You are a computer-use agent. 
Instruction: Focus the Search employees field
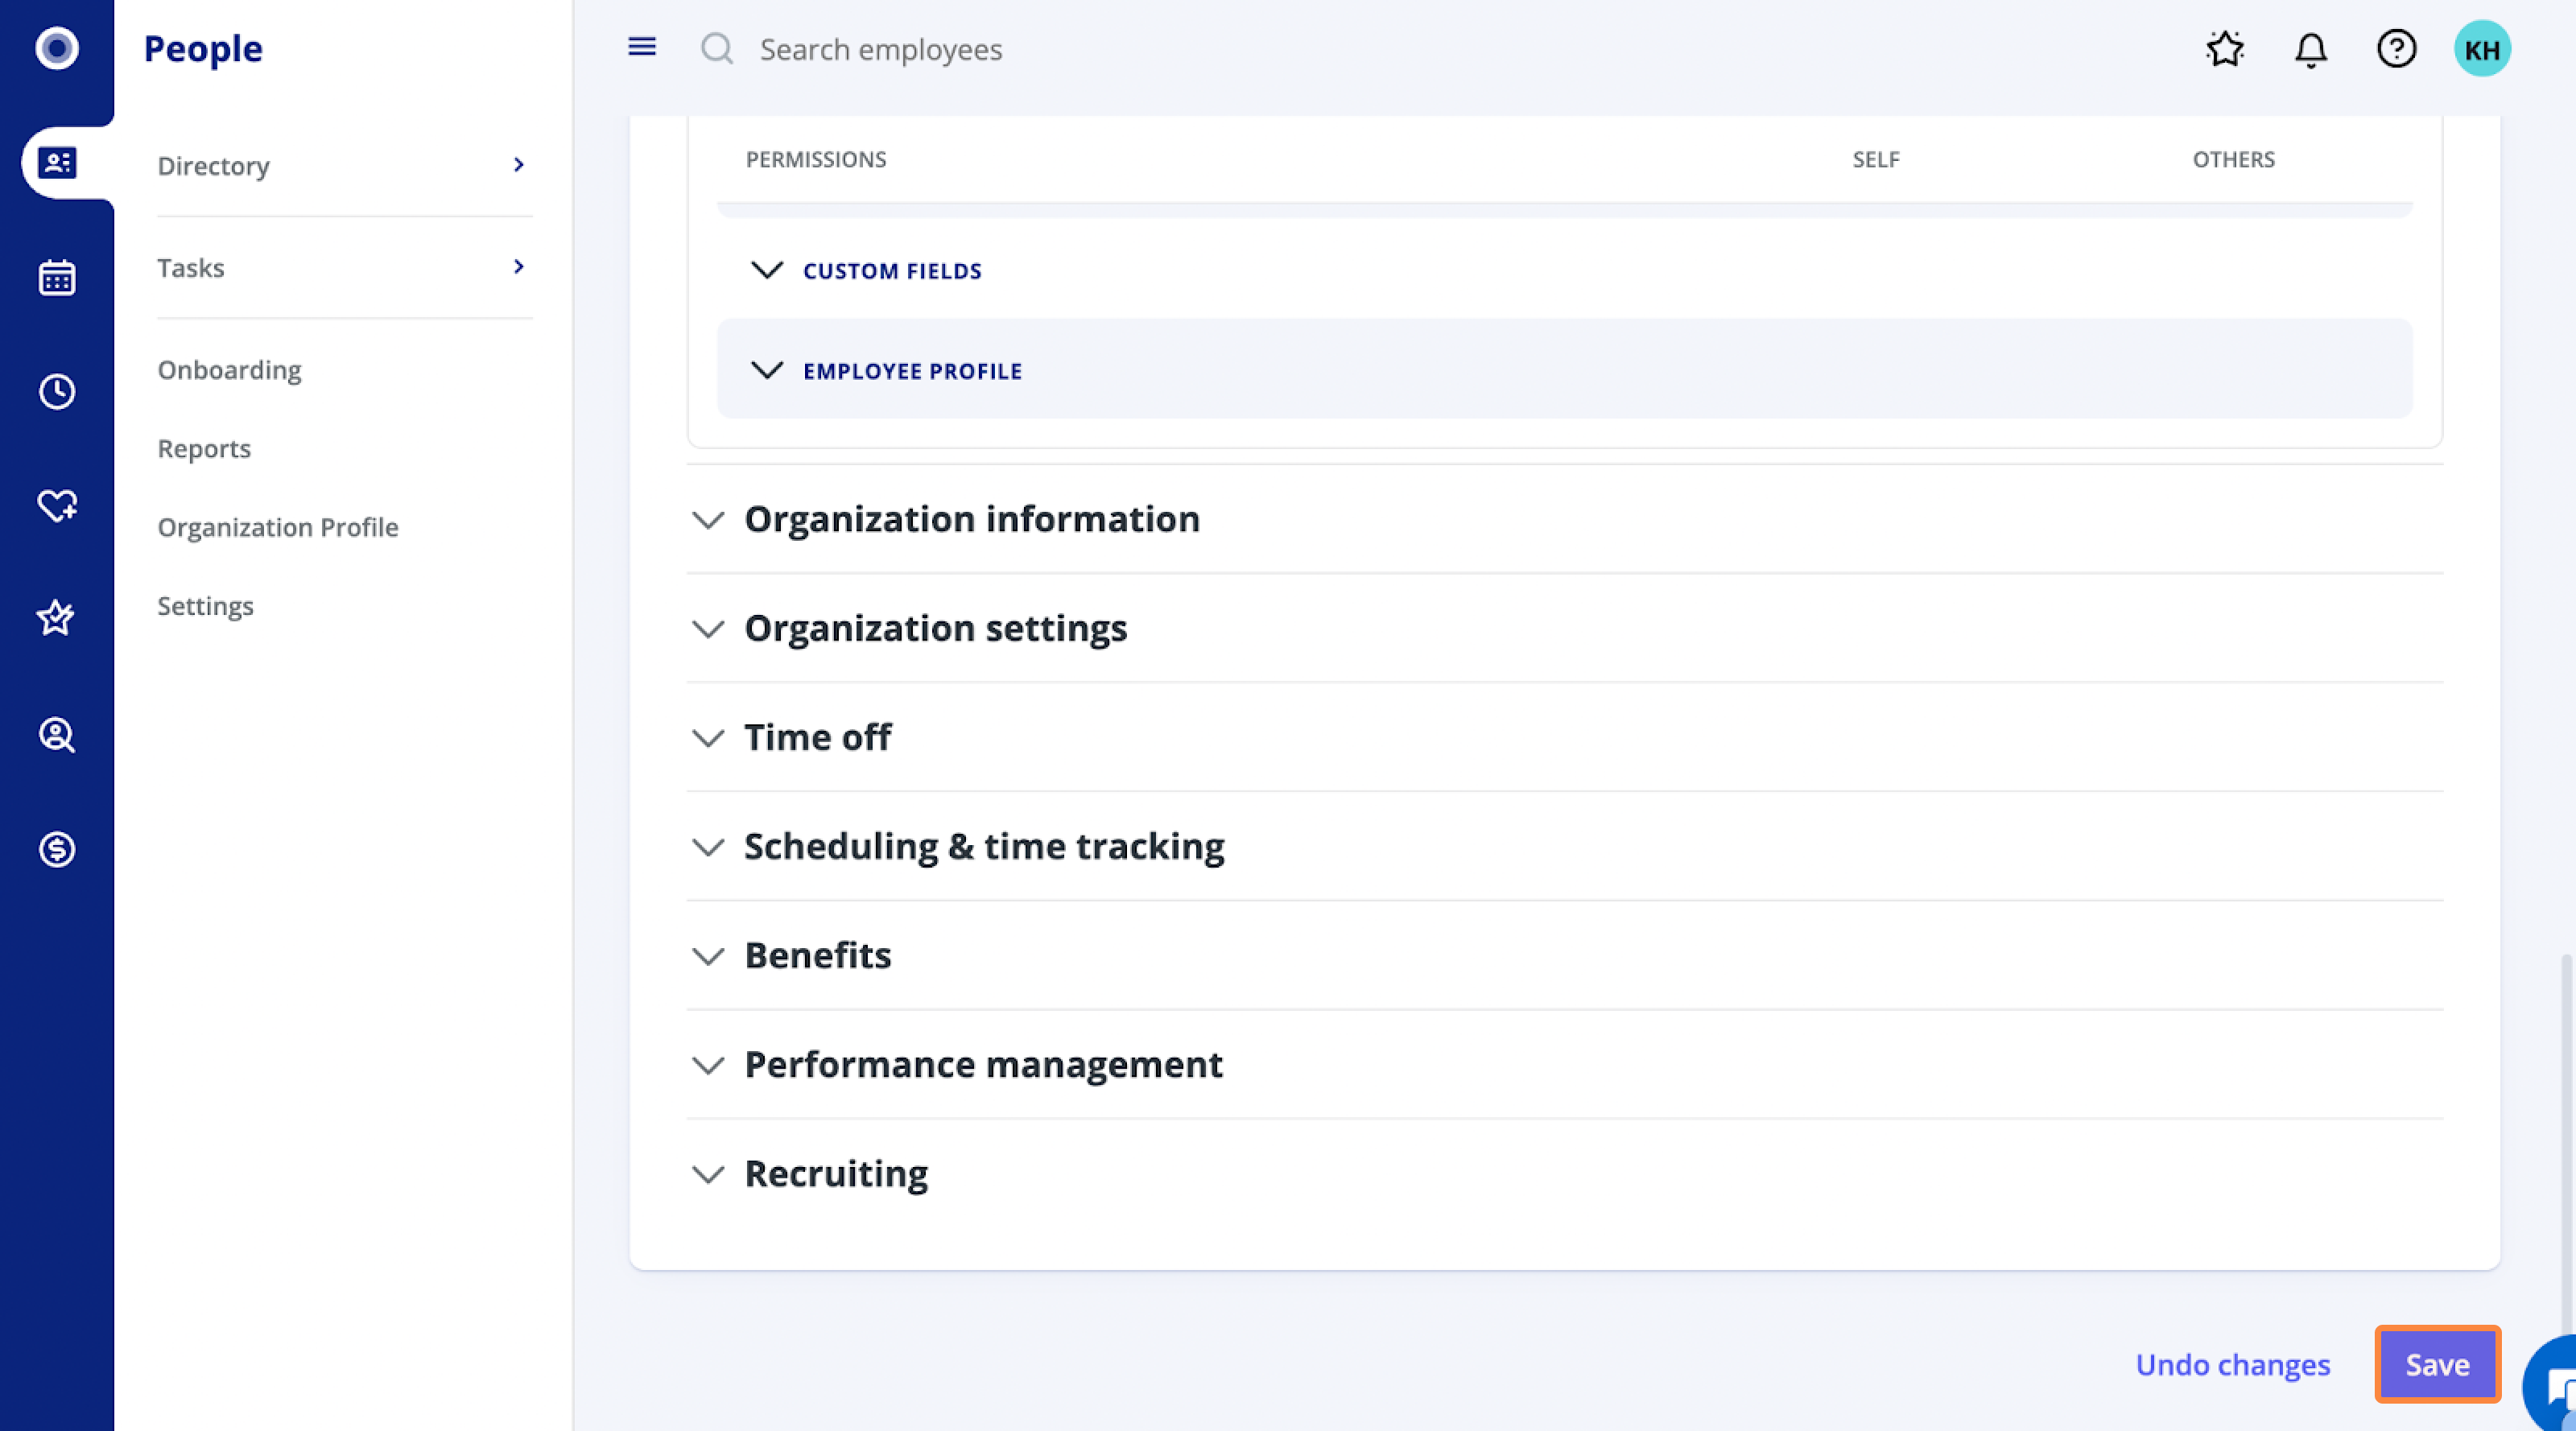[880, 49]
